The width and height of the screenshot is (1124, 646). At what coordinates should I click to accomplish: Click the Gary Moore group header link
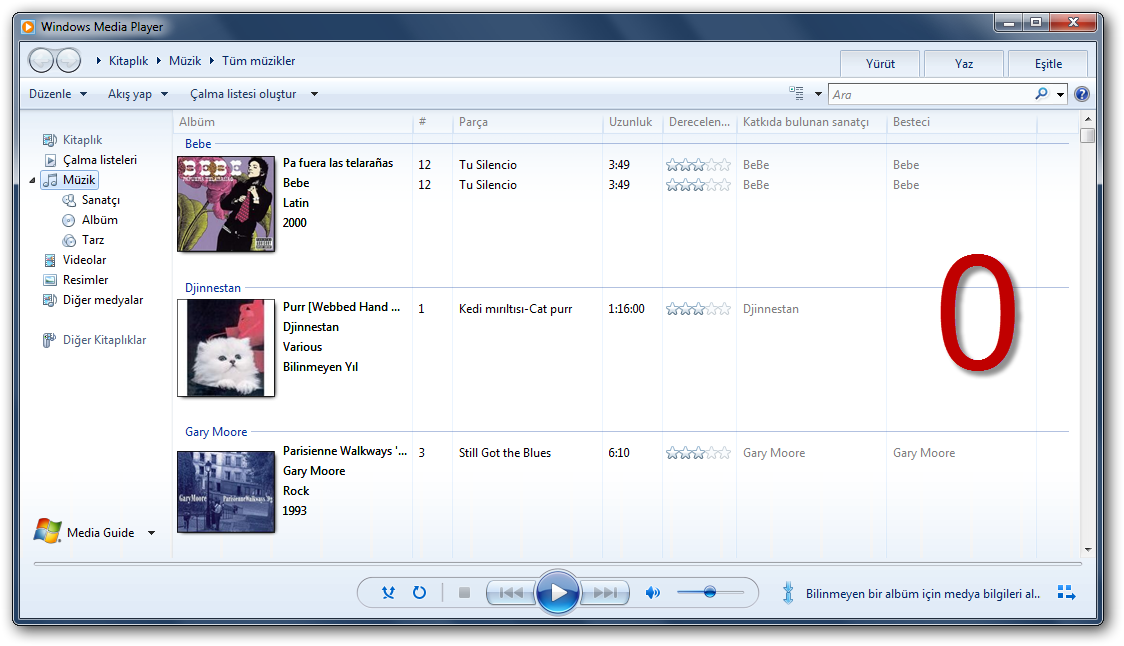(x=216, y=432)
